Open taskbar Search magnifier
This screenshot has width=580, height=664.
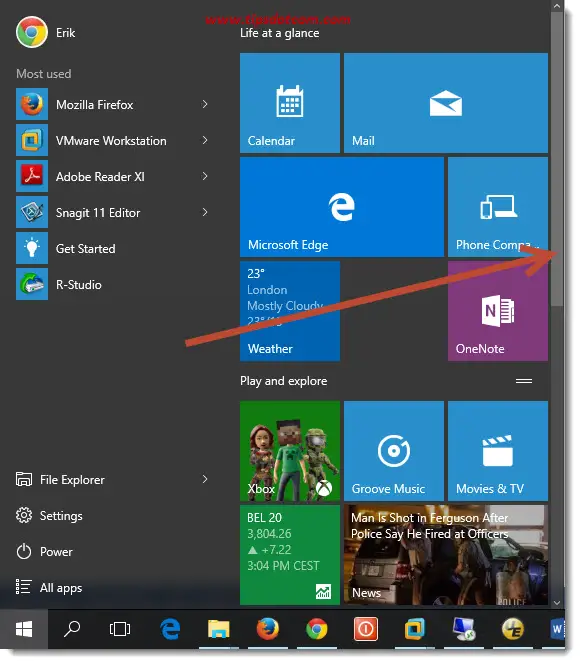point(72,629)
